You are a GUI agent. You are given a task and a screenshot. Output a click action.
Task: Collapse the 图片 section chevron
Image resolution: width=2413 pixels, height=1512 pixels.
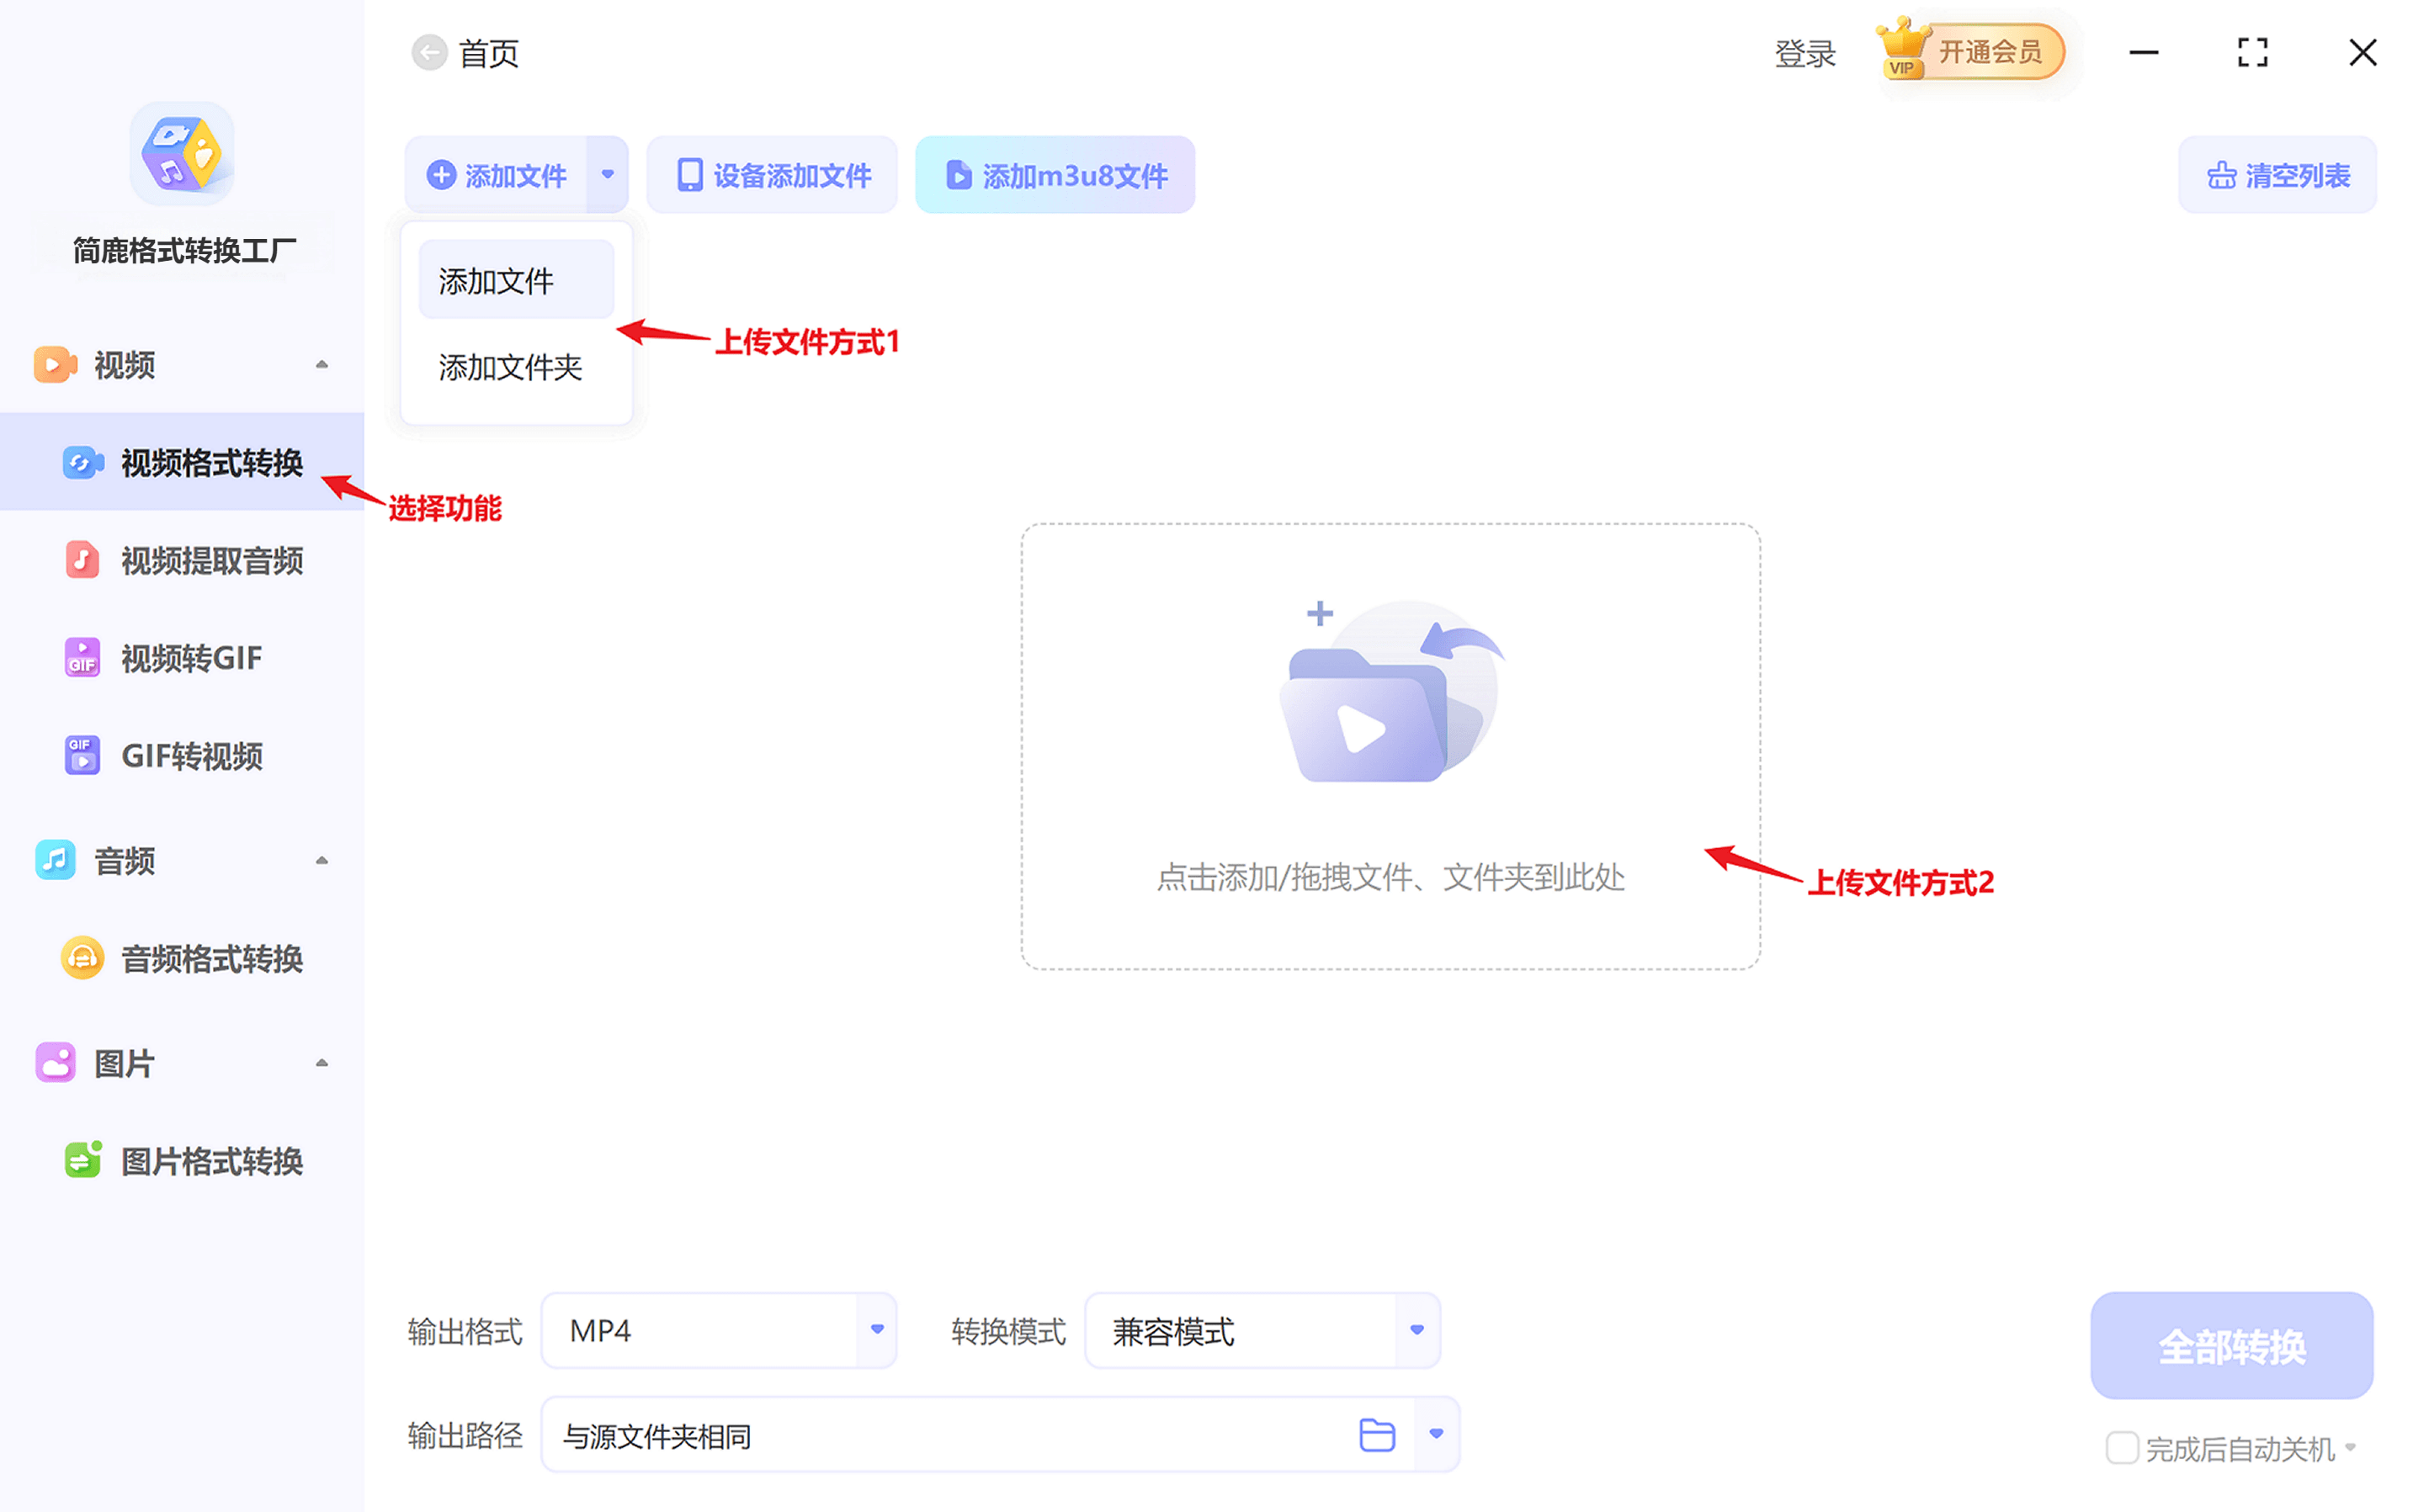(322, 1063)
